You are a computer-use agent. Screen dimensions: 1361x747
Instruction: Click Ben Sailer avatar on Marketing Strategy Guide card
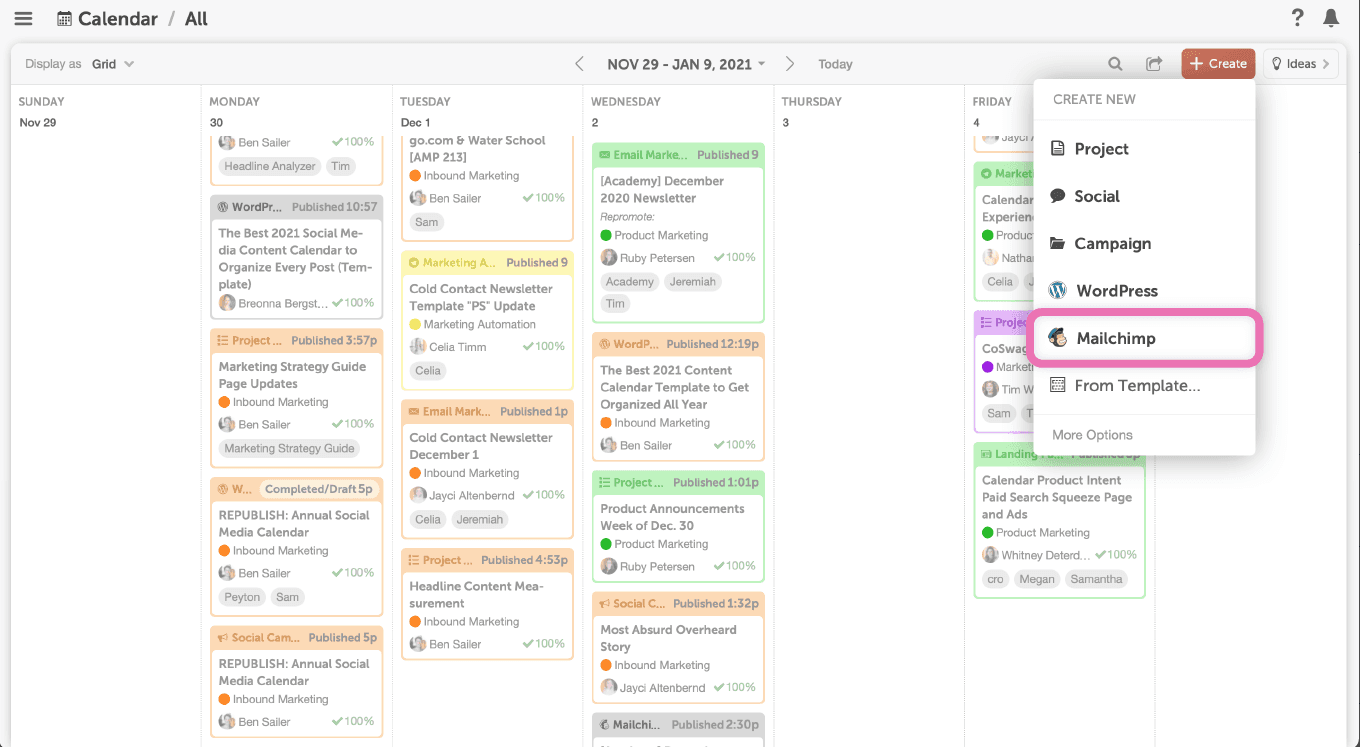click(x=226, y=424)
